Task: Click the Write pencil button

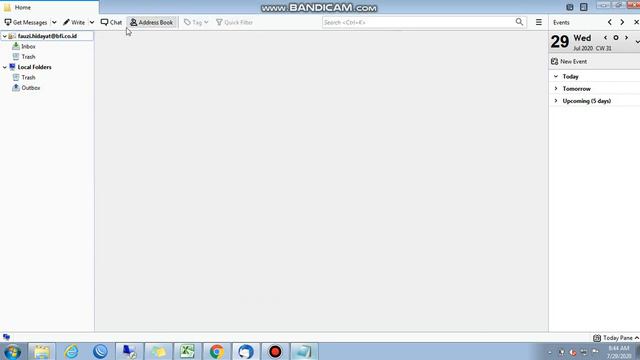Action: (x=74, y=22)
